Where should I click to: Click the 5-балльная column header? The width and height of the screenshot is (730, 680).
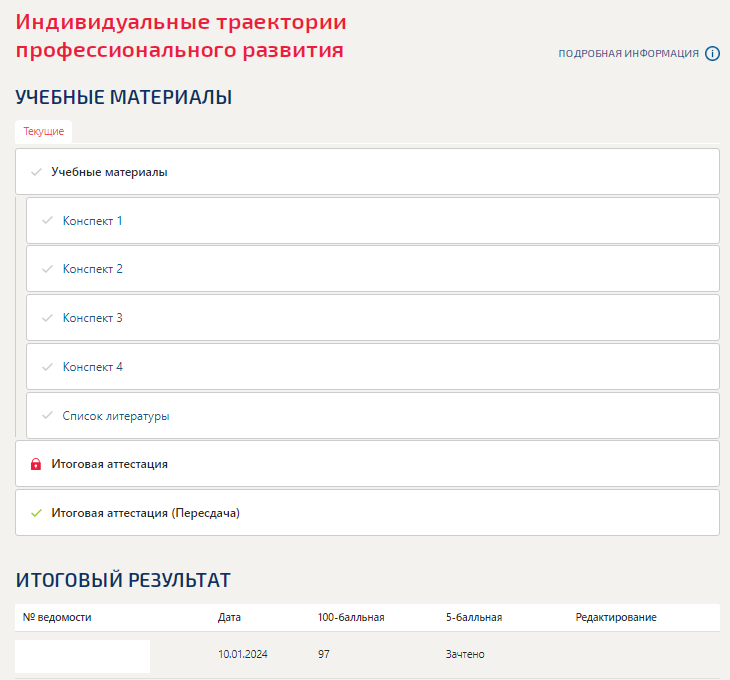coord(474,617)
